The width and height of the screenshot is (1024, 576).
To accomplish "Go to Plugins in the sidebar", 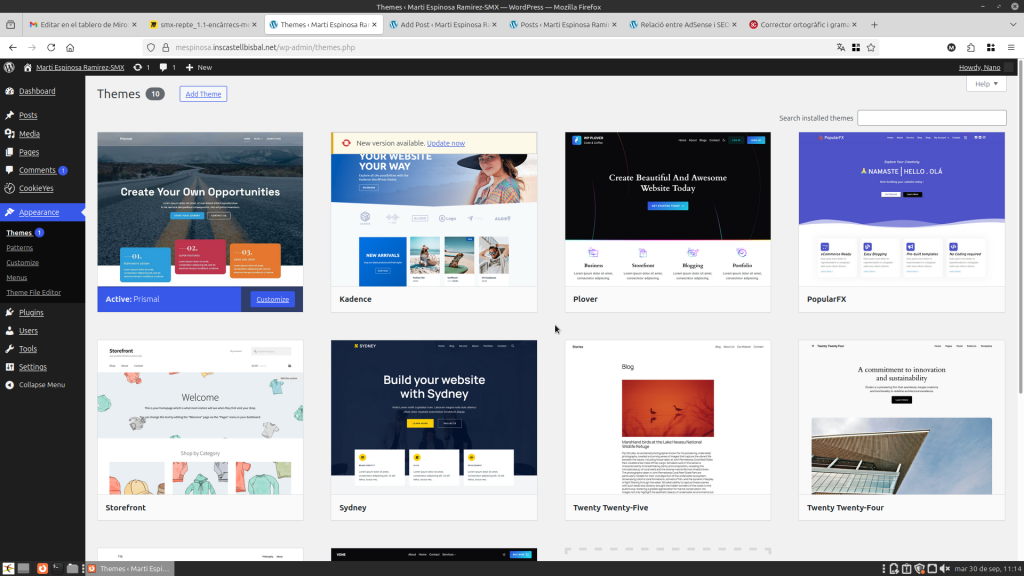I will [31, 312].
